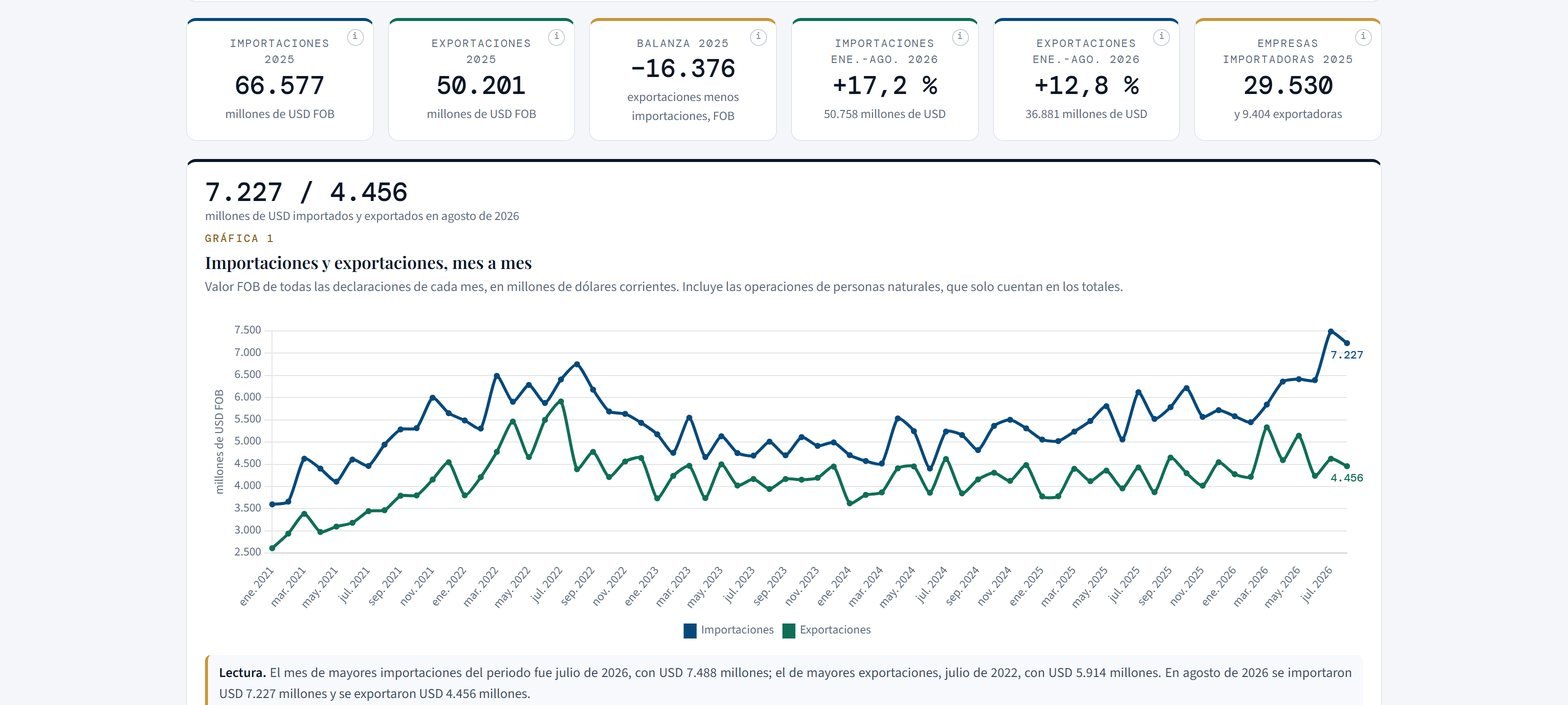Click info icon on Importaciones ene.-ago. 2026 card
The width and height of the screenshot is (1568, 705).
click(x=960, y=37)
